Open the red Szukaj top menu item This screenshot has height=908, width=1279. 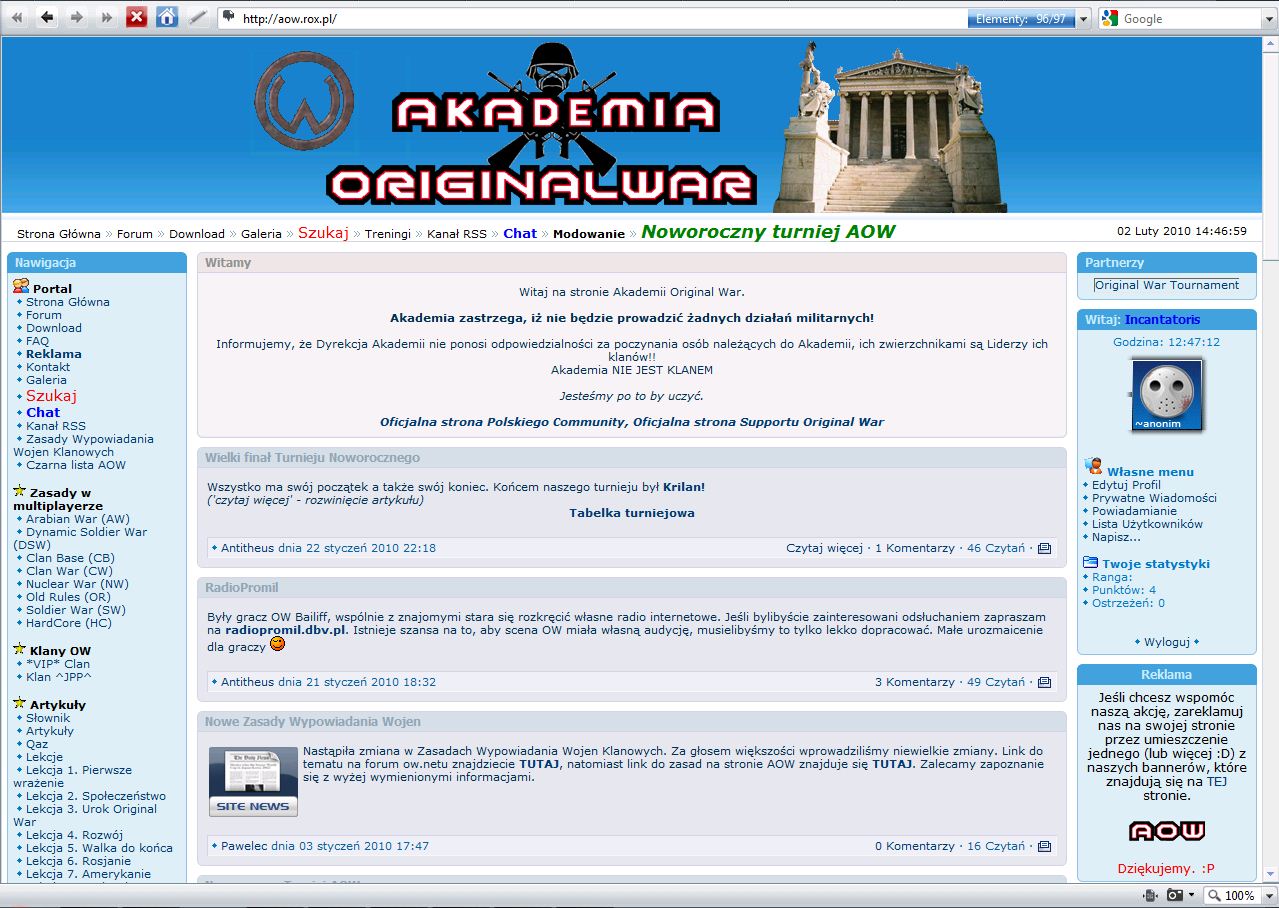323,232
